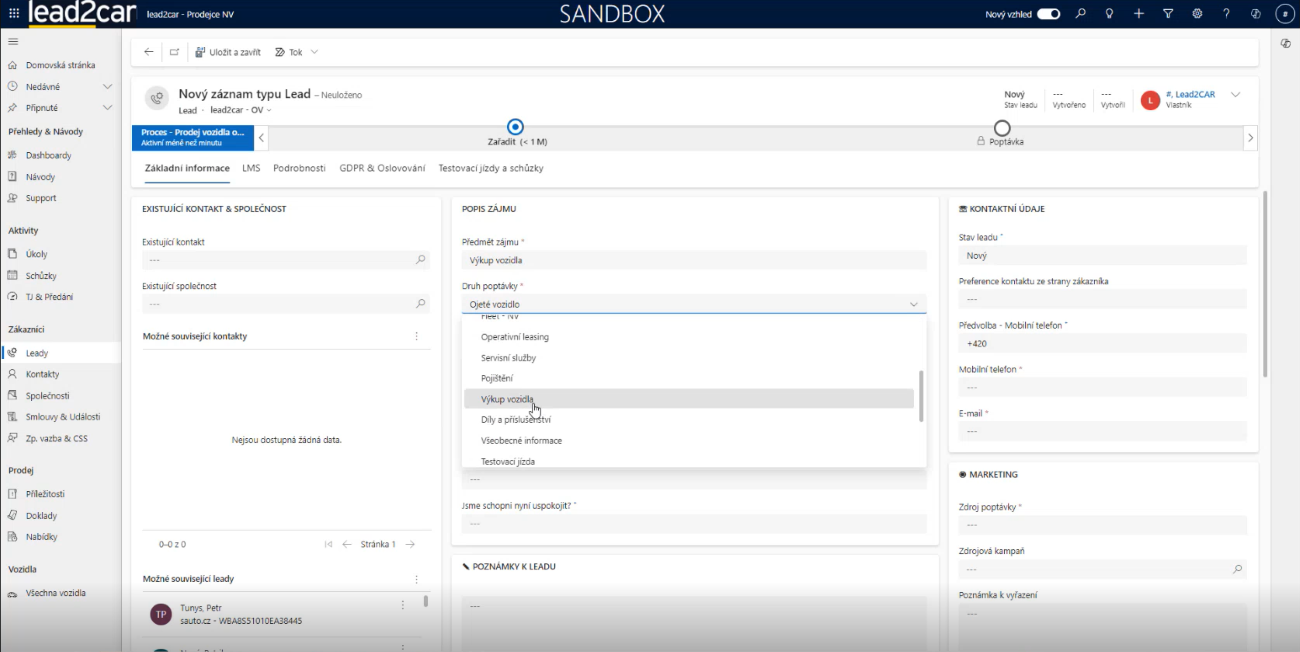Screen dimensions: 1300x652
Task: Open the app launcher waffle icon
Action: 13,14
